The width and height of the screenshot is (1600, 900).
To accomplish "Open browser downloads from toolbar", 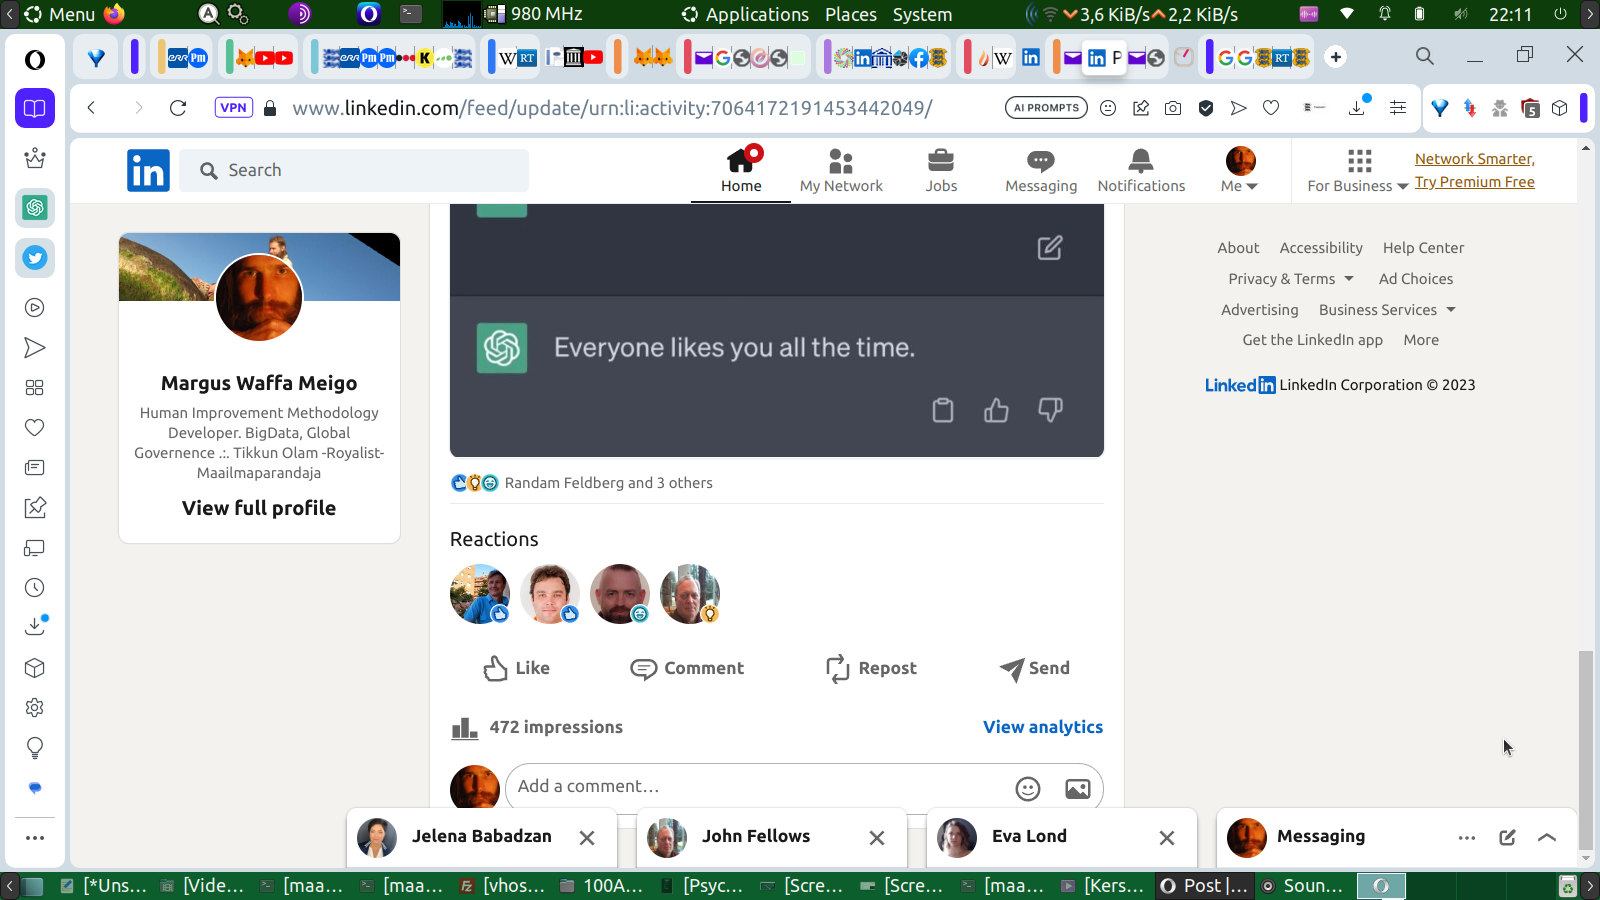I will pos(1357,108).
